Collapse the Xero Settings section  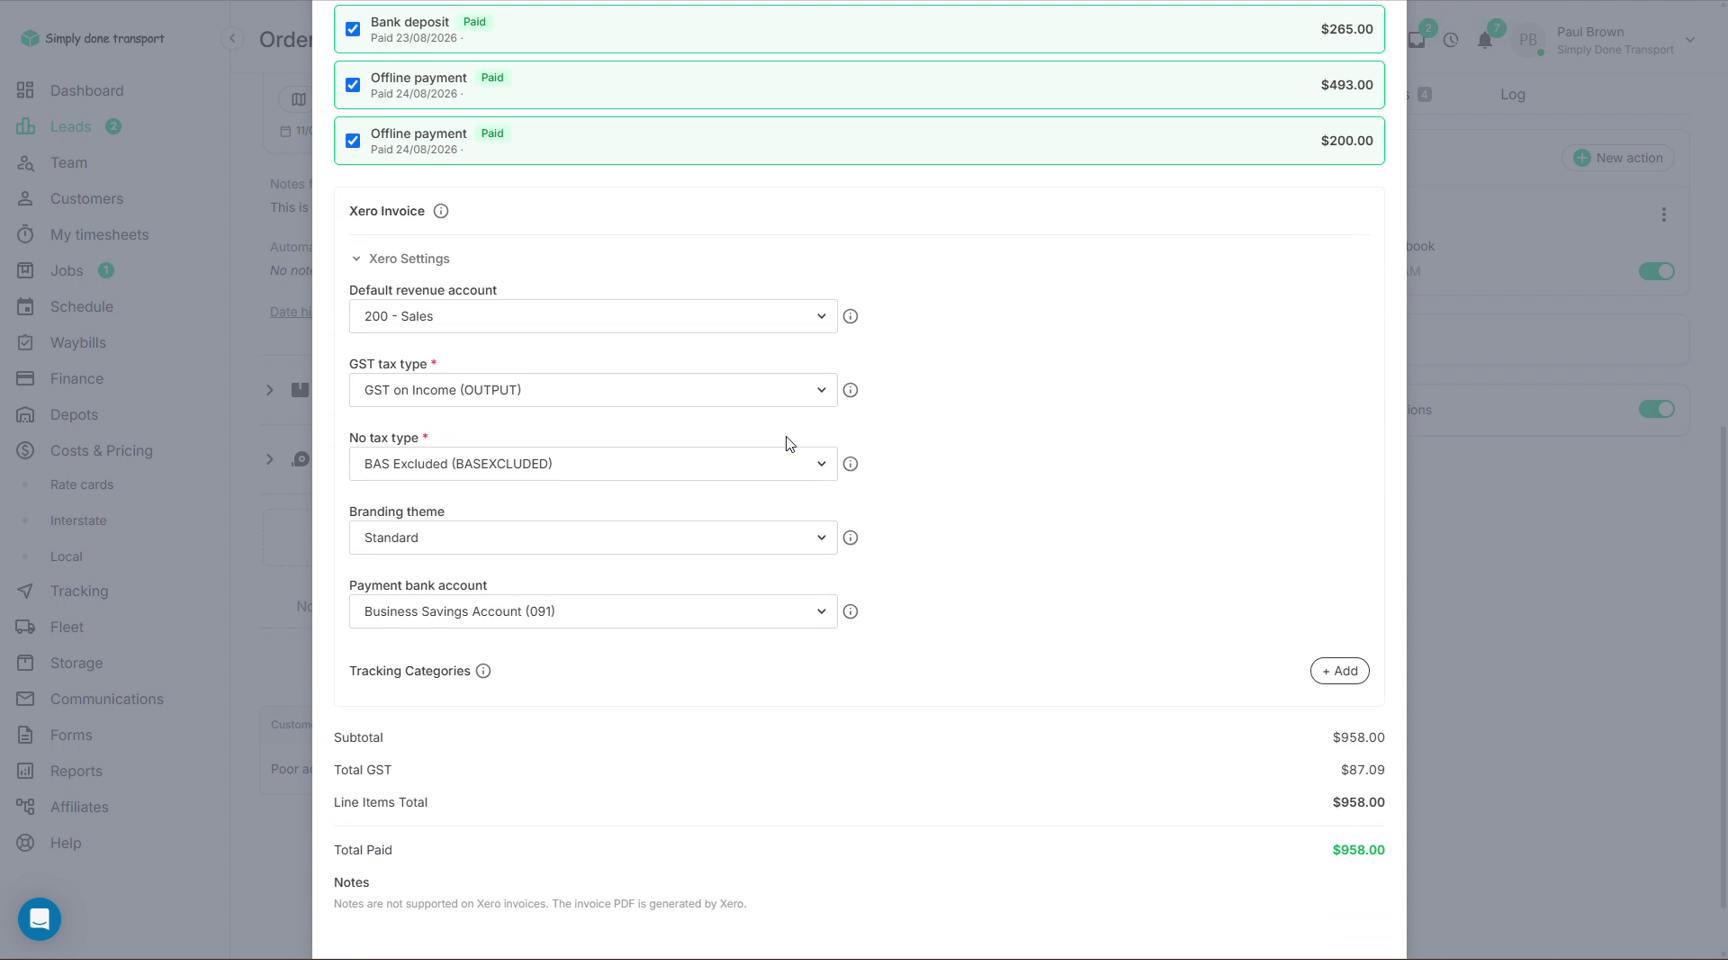400,258
